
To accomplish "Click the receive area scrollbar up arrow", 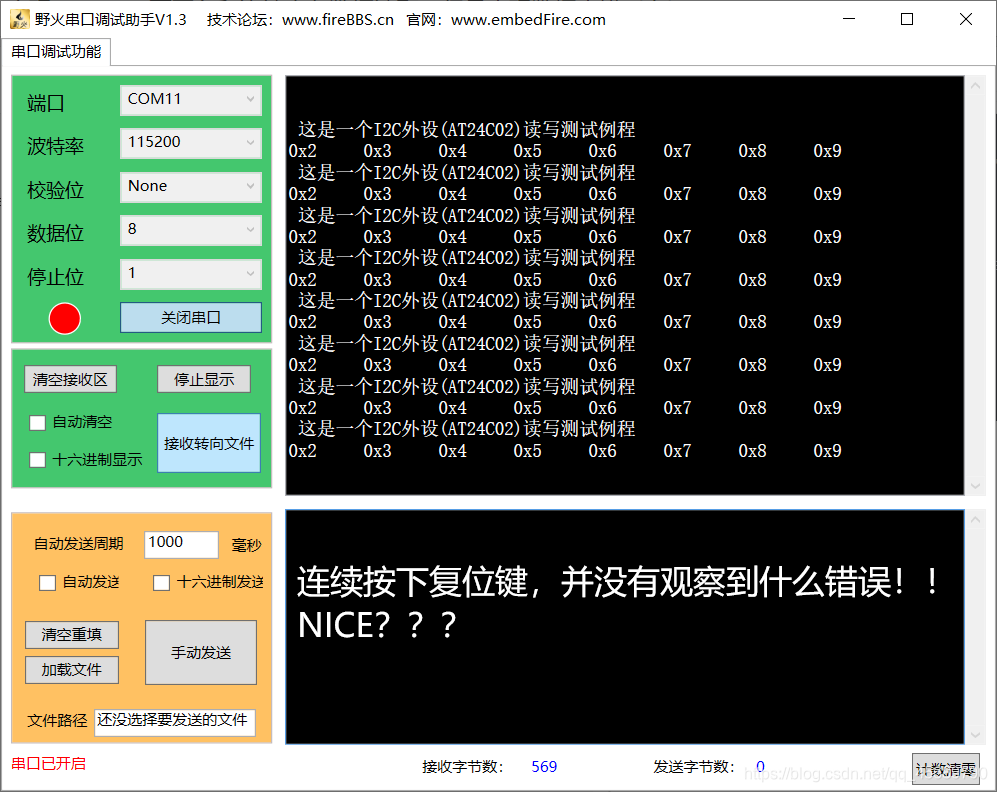I will pos(975,86).
